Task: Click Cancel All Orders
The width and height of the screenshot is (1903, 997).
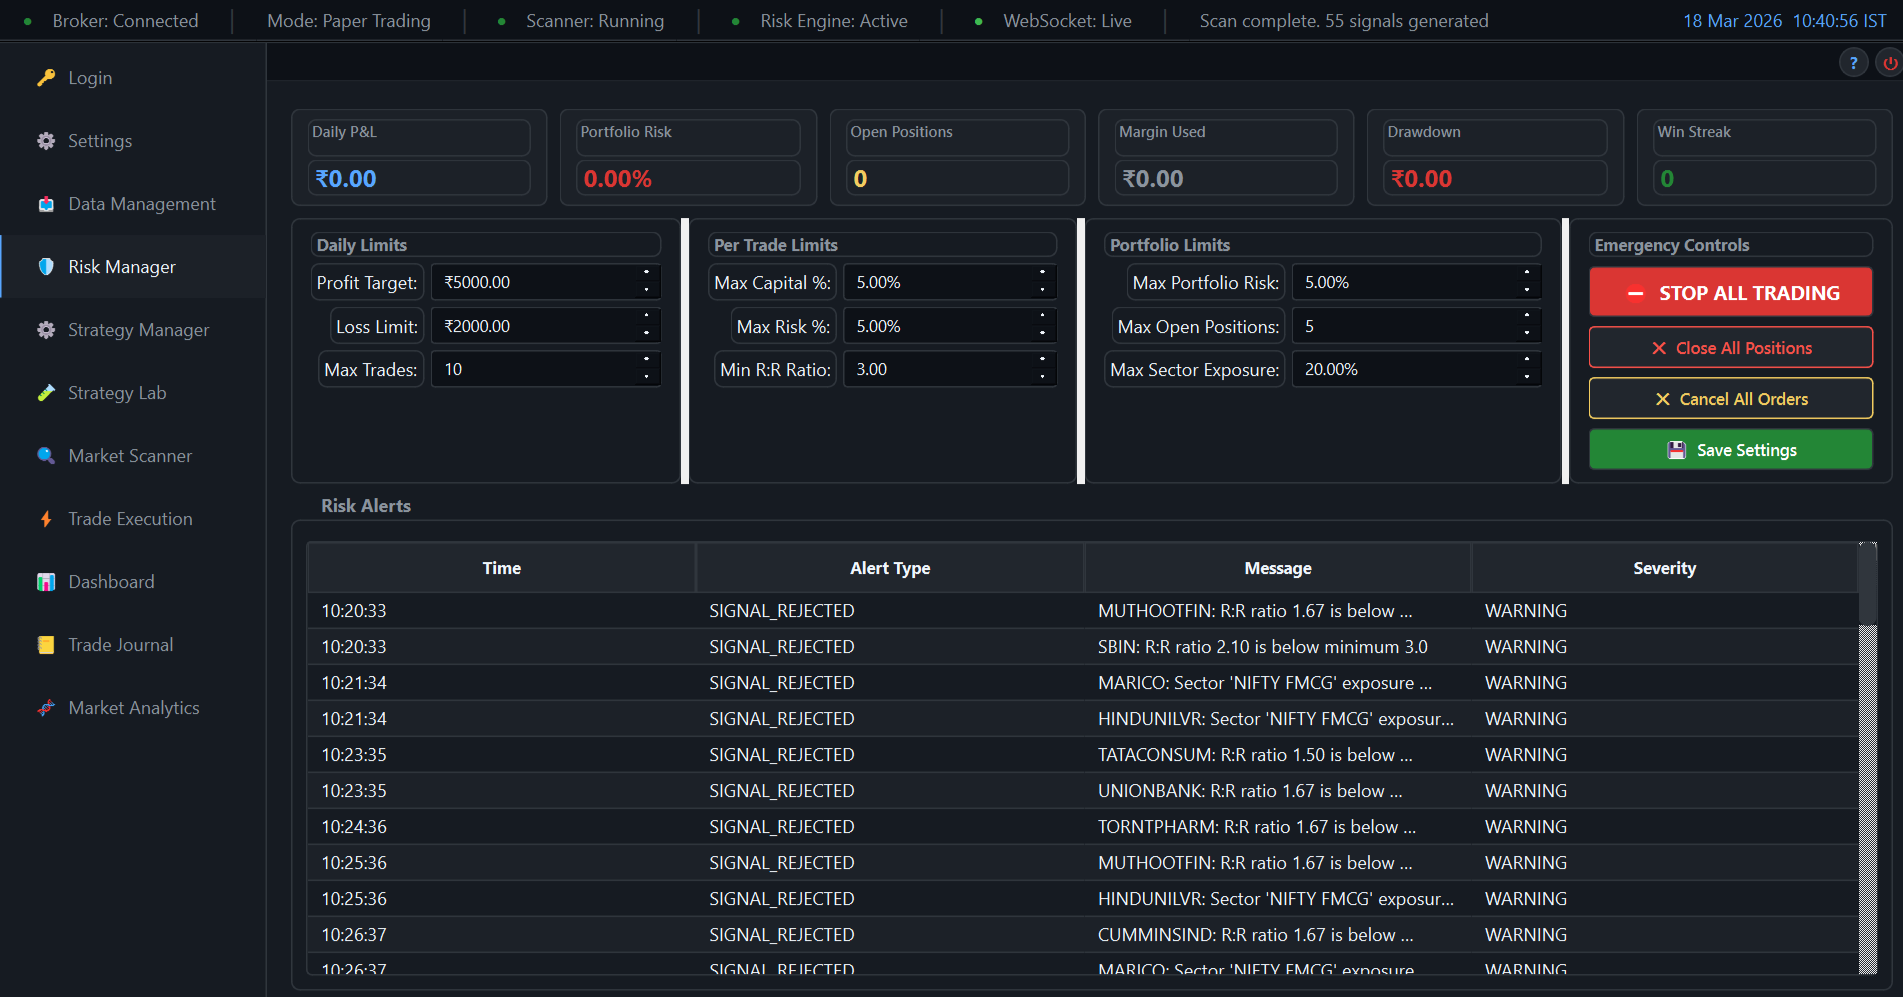Action: coord(1730,398)
